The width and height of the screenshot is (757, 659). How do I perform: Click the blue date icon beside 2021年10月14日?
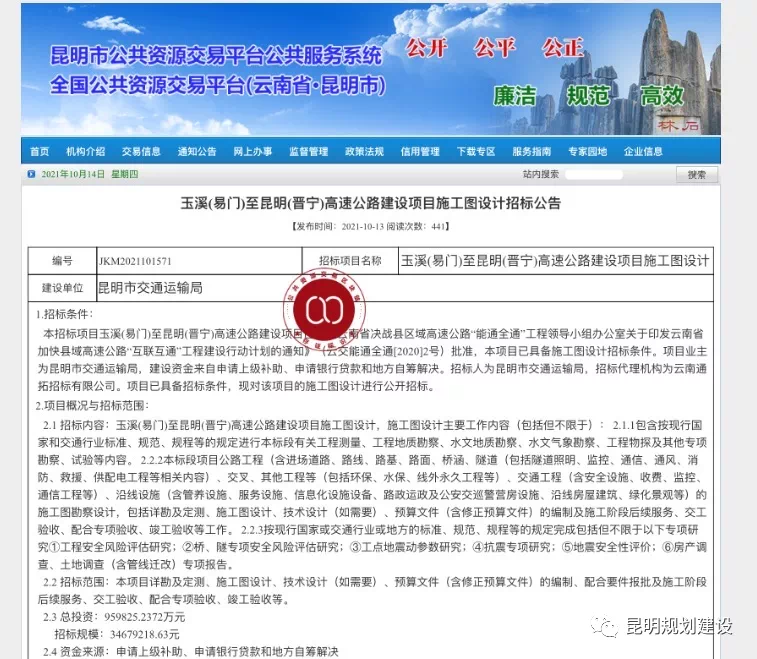[x=31, y=174]
